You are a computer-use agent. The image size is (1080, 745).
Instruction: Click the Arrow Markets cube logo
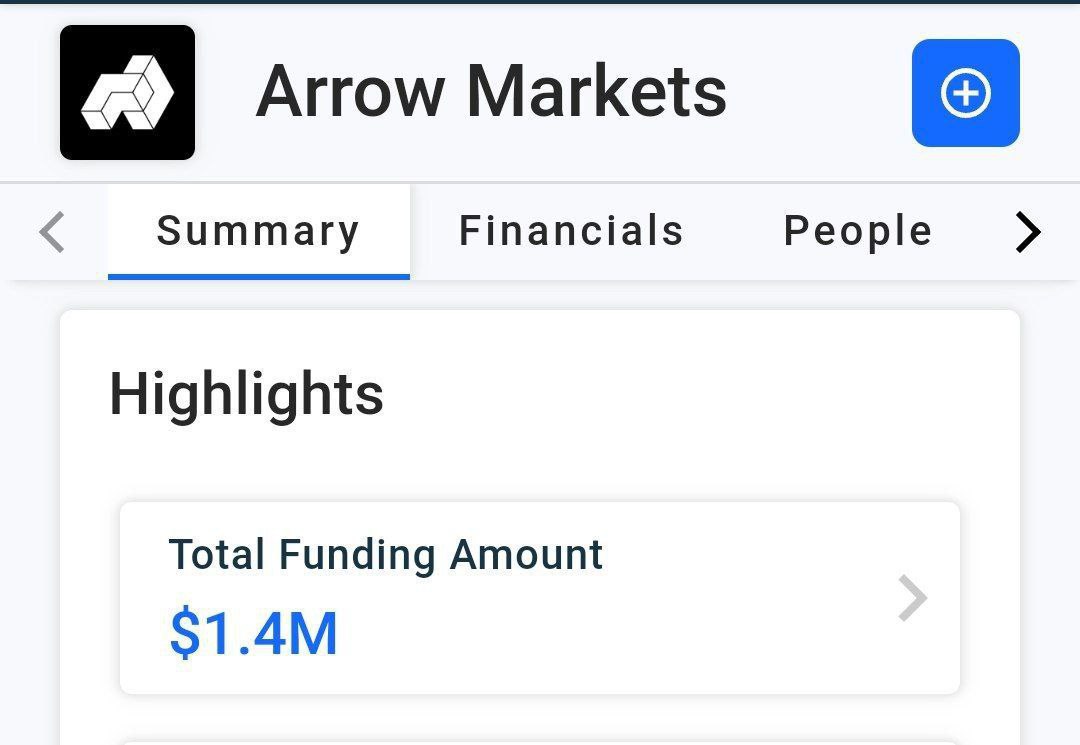(x=127, y=93)
